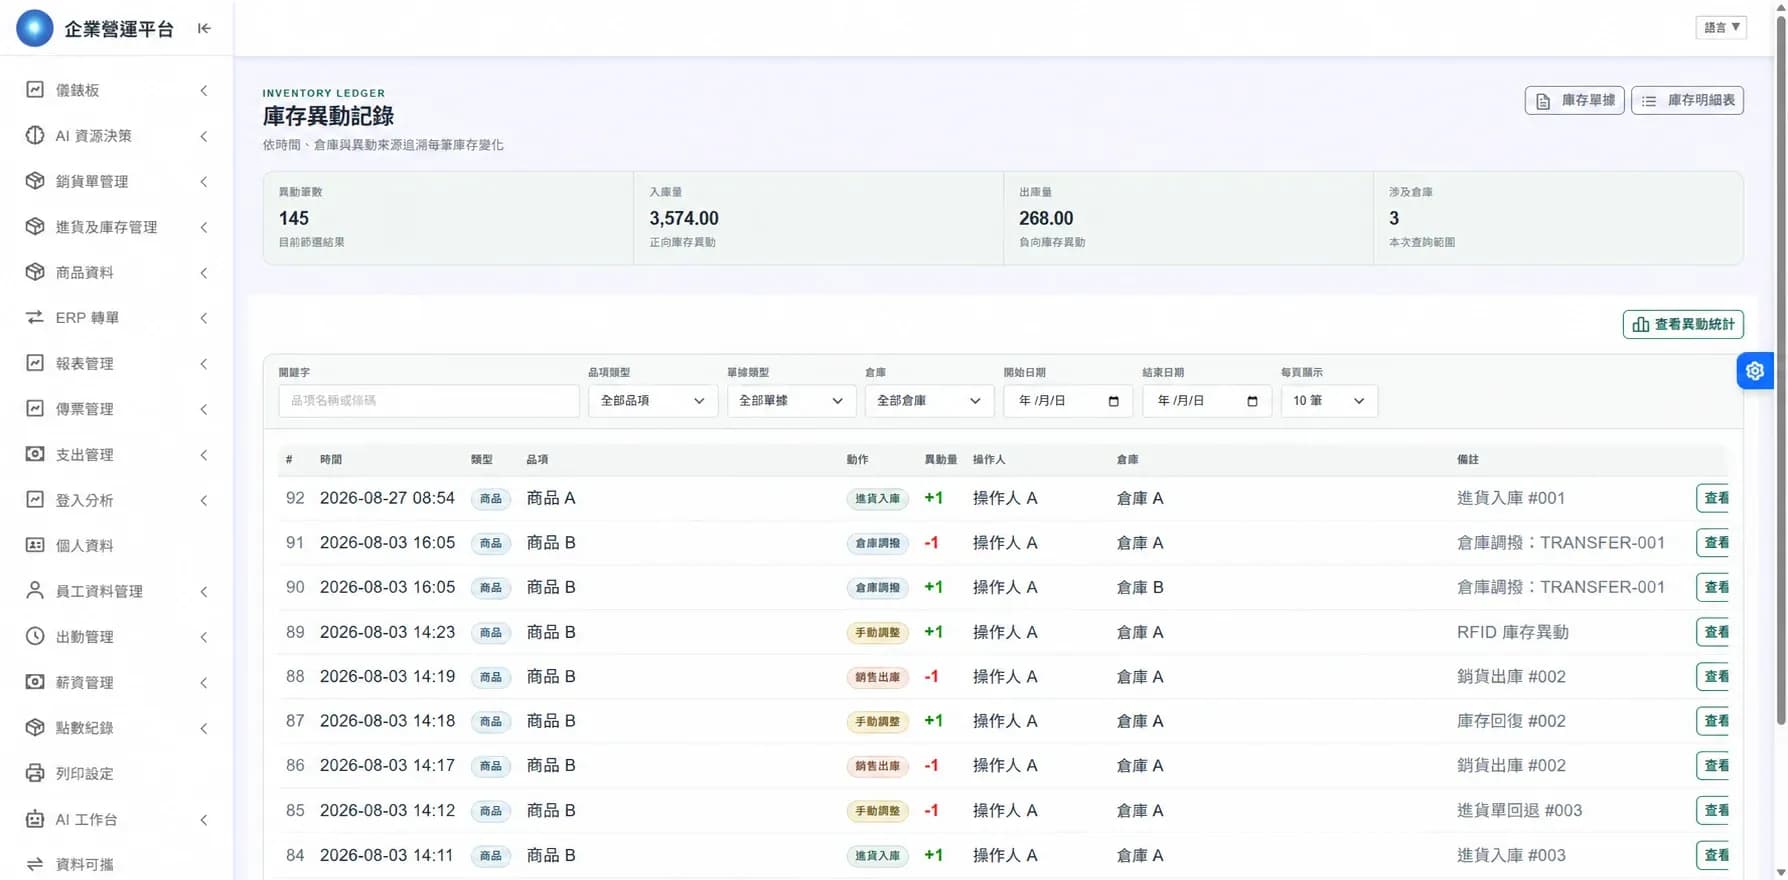Click the 列印設定 printer icon
Image resolution: width=1788 pixels, height=880 pixels.
click(x=35, y=773)
